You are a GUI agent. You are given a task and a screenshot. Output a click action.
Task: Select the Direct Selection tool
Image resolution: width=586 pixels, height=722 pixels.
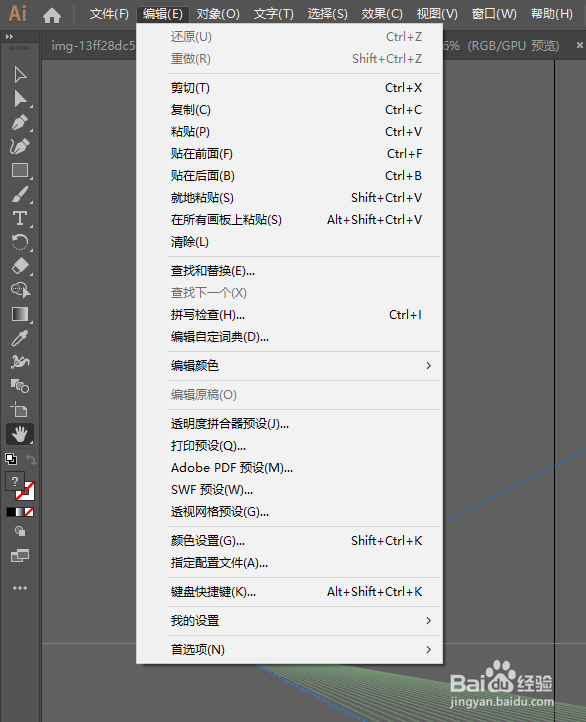pos(20,99)
